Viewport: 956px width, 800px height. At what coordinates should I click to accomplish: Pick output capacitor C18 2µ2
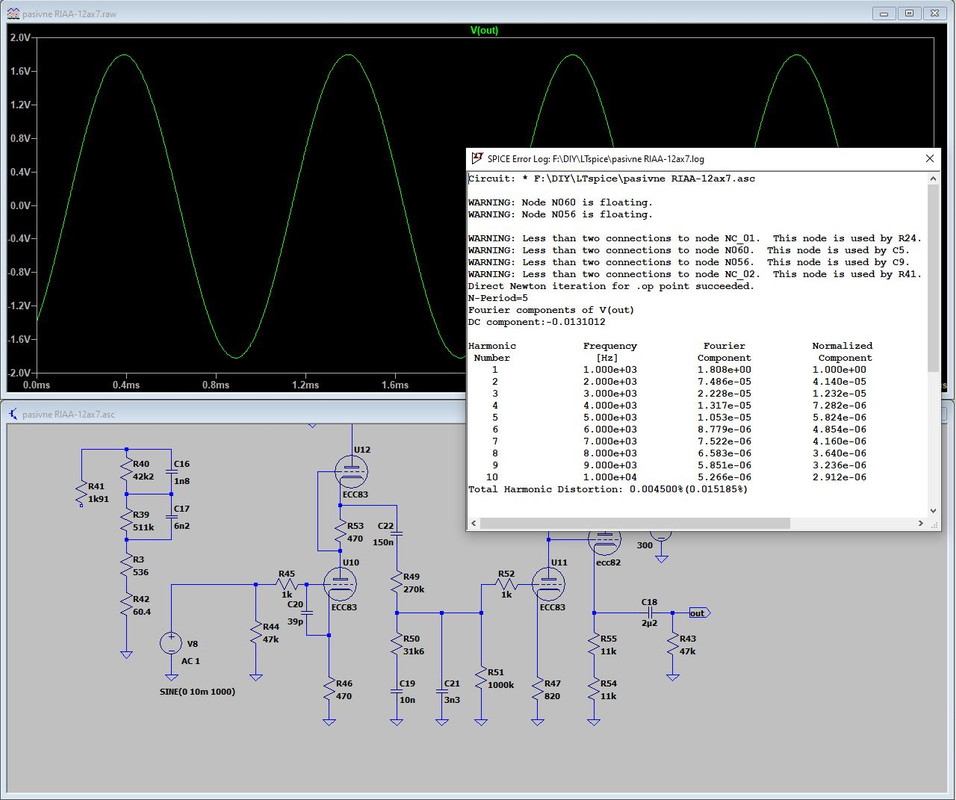pyautogui.click(x=650, y=613)
